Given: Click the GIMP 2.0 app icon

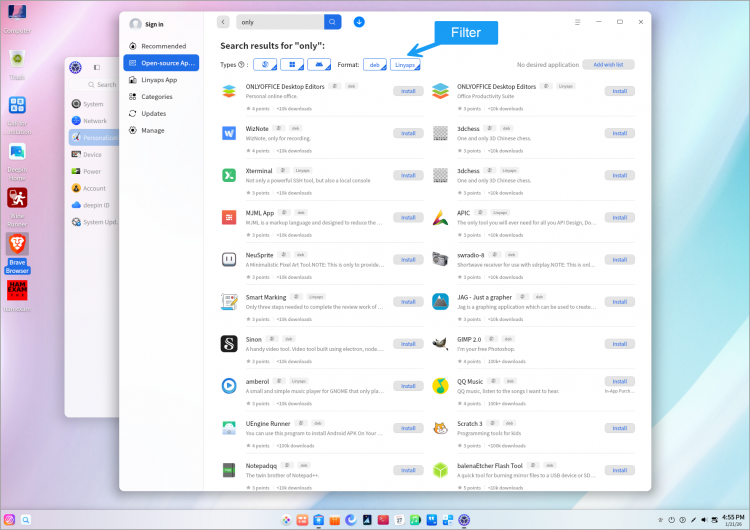Looking at the screenshot, I should point(441,343).
